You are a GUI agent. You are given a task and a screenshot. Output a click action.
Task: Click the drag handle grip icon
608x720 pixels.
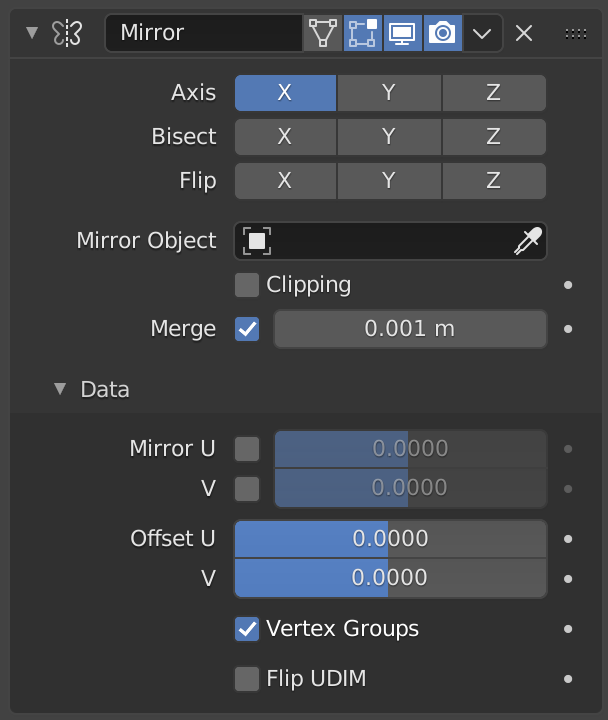click(x=575, y=33)
